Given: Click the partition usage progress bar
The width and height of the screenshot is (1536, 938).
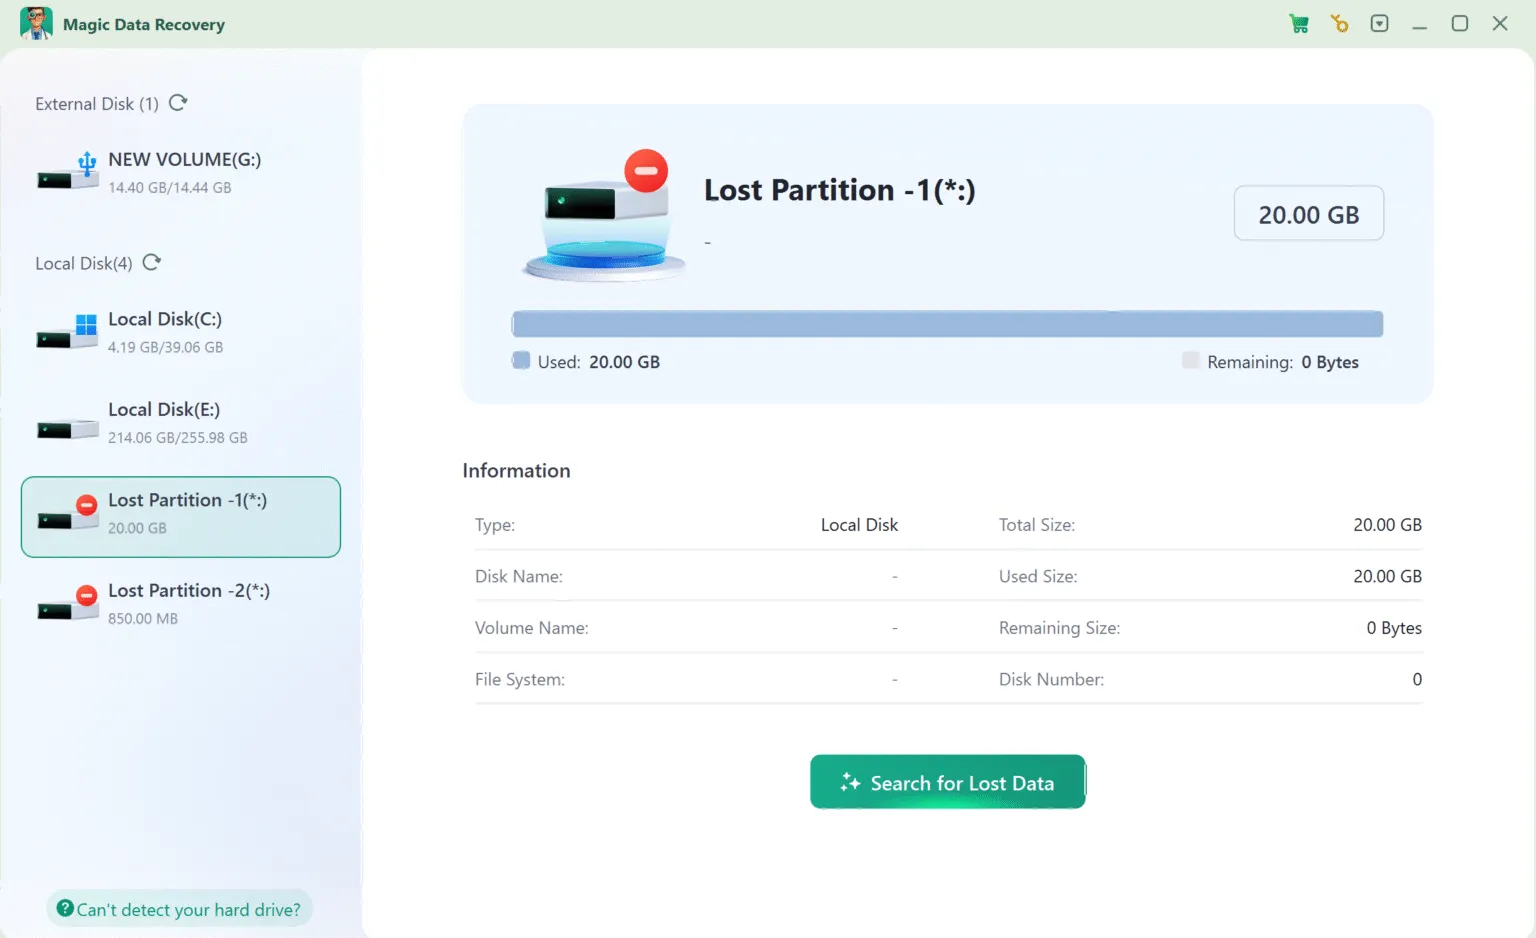Looking at the screenshot, I should click(947, 323).
